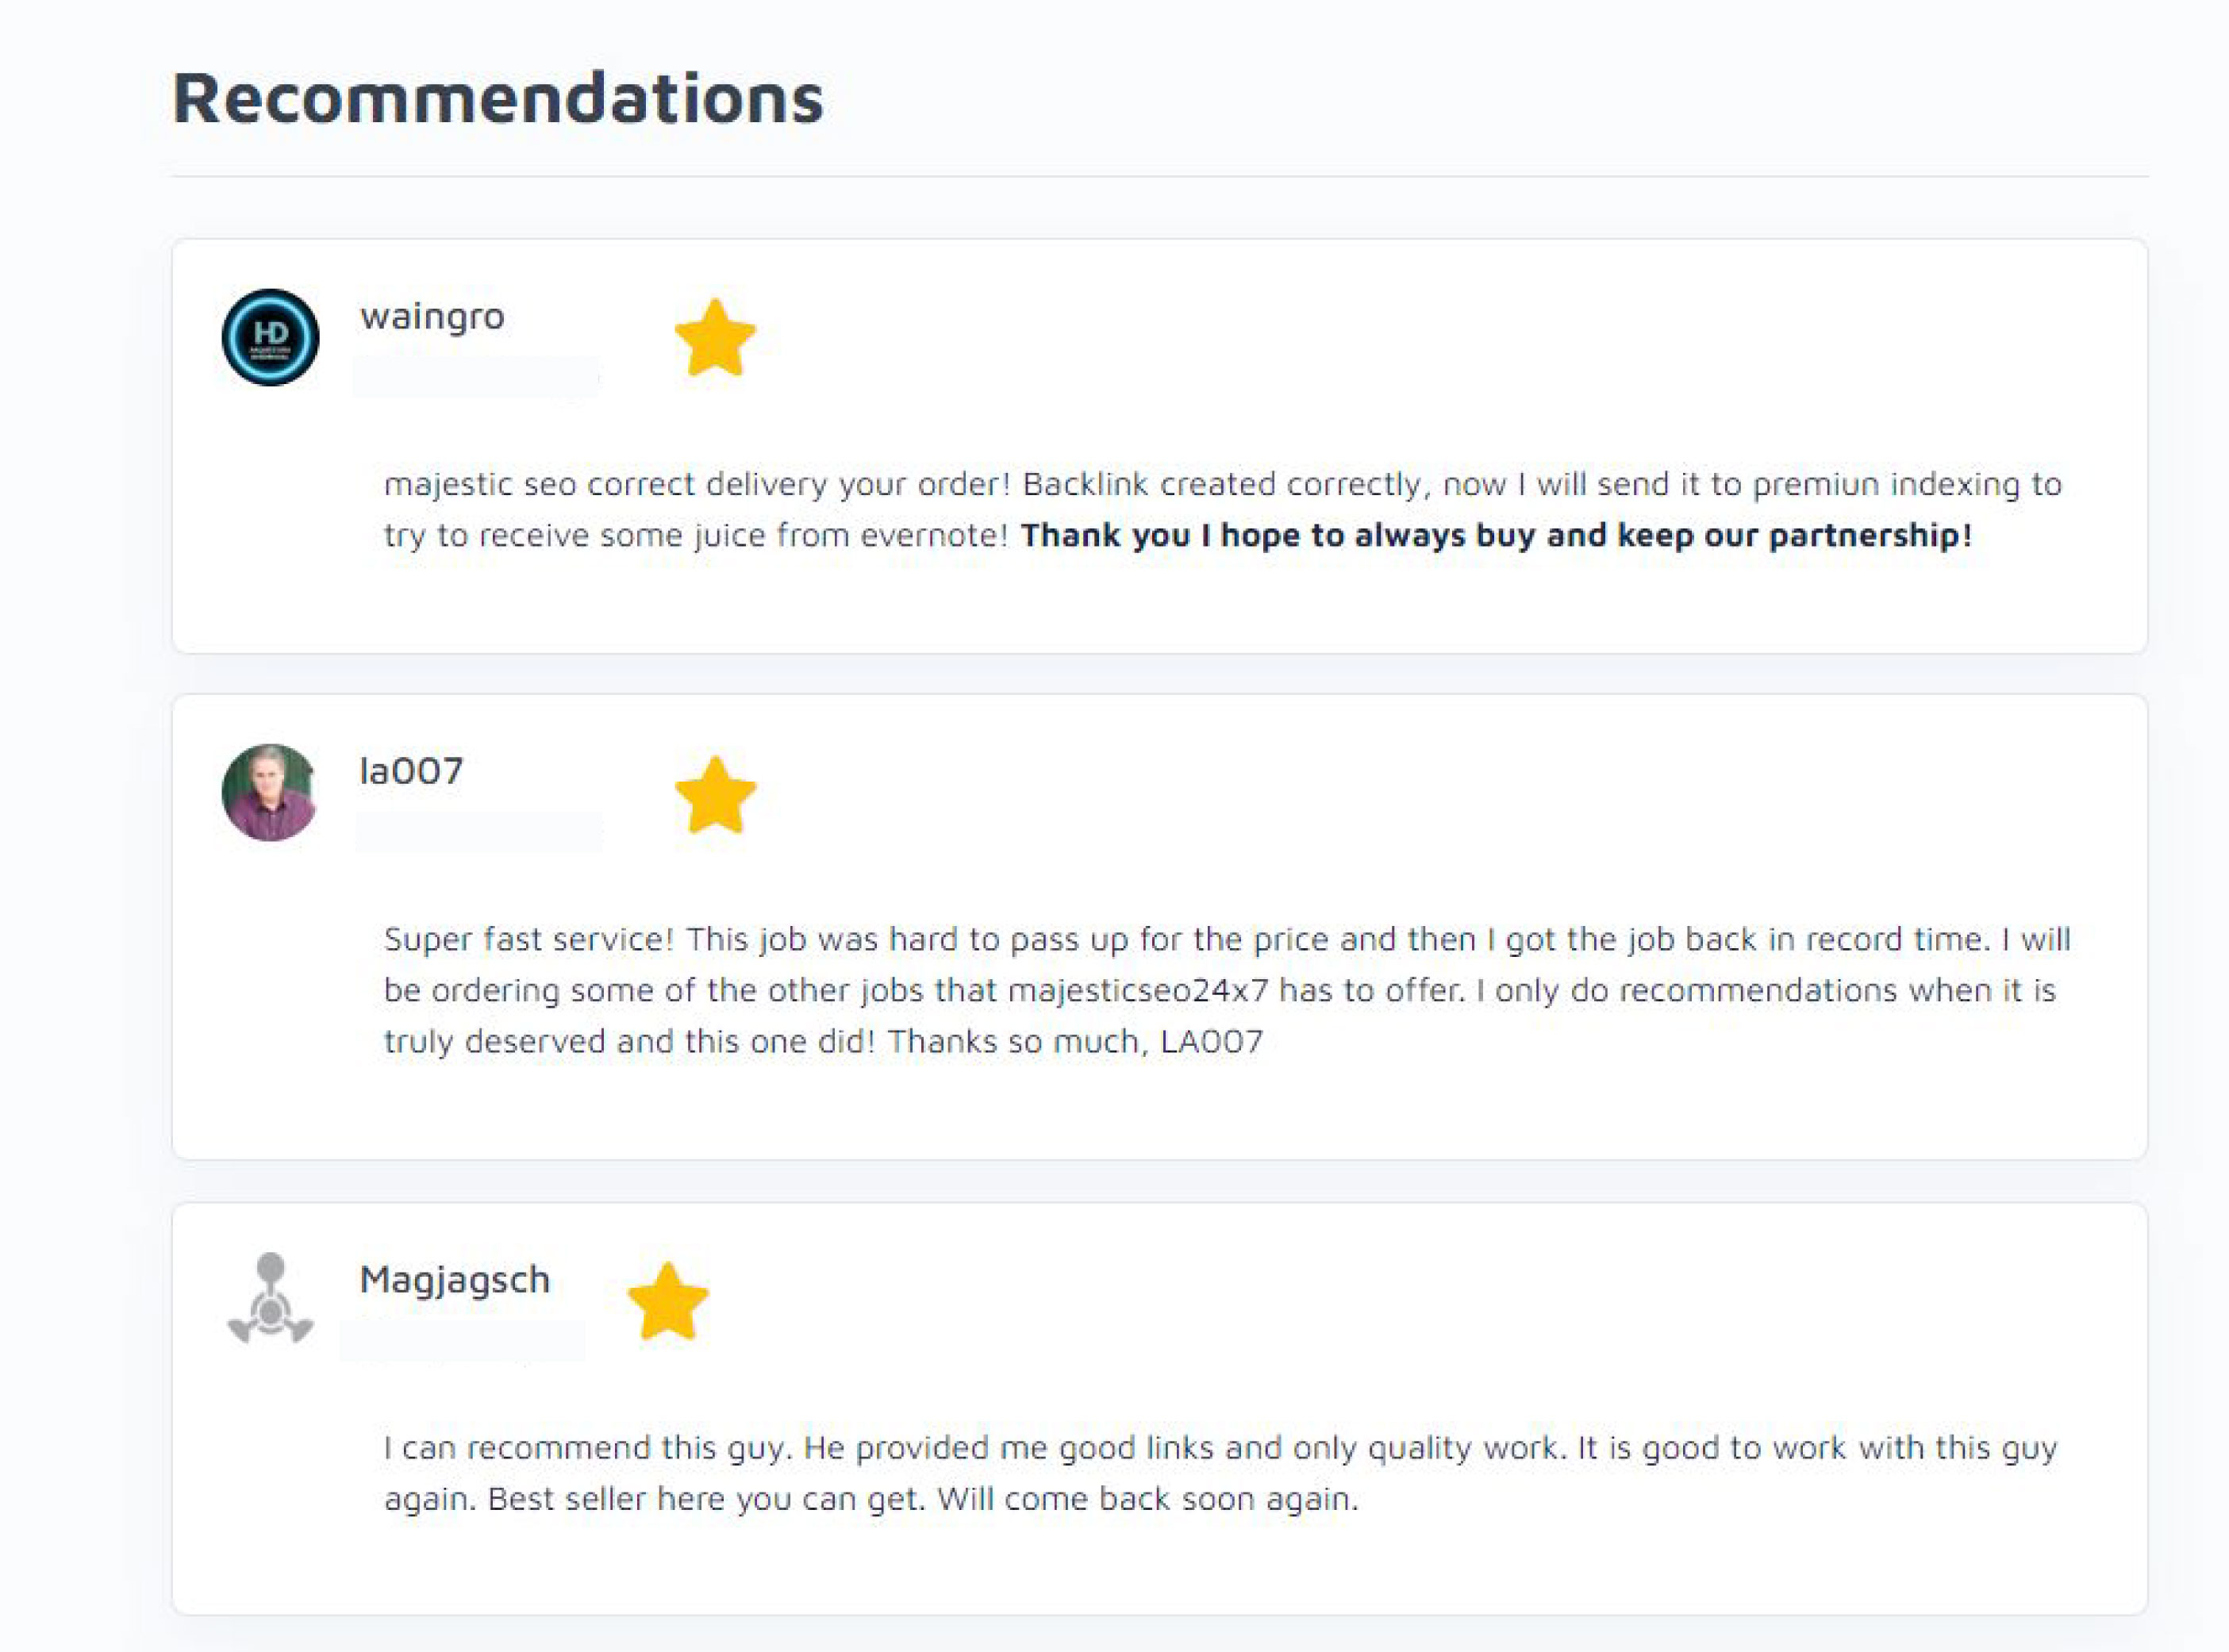Viewport: 2229px width, 1652px height.
Task: Click waingro's HD logo avatar
Action: pos(270,337)
